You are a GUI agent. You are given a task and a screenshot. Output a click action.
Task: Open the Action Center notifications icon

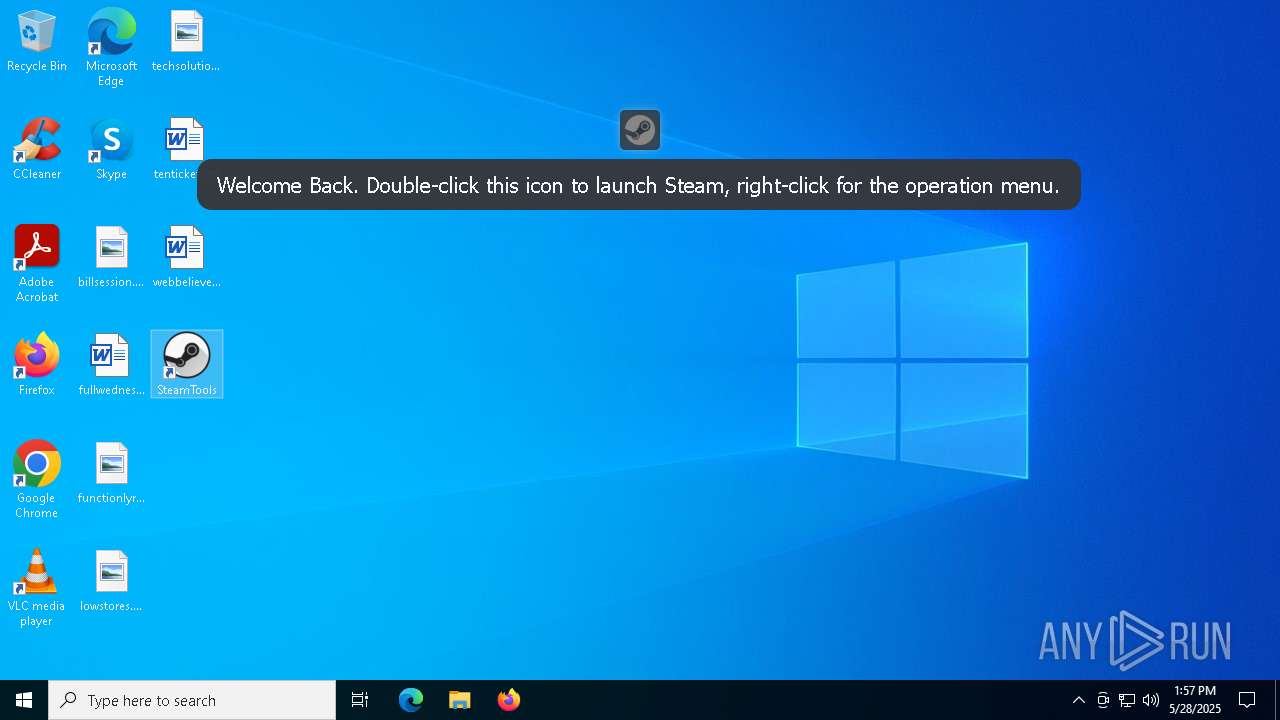coord(1247,700)
